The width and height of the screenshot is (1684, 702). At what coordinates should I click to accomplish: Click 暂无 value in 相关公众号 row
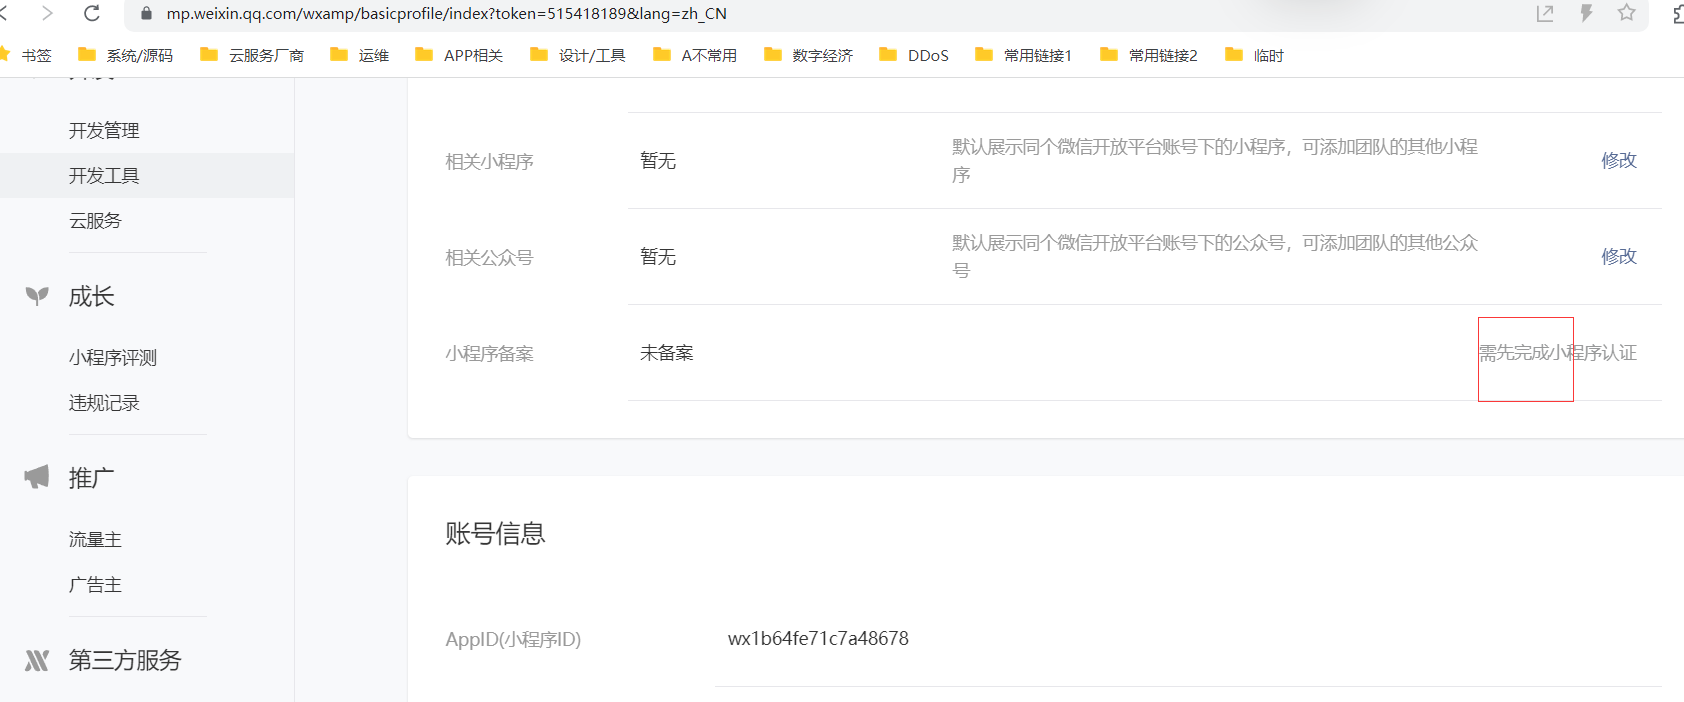click(658, 256)
